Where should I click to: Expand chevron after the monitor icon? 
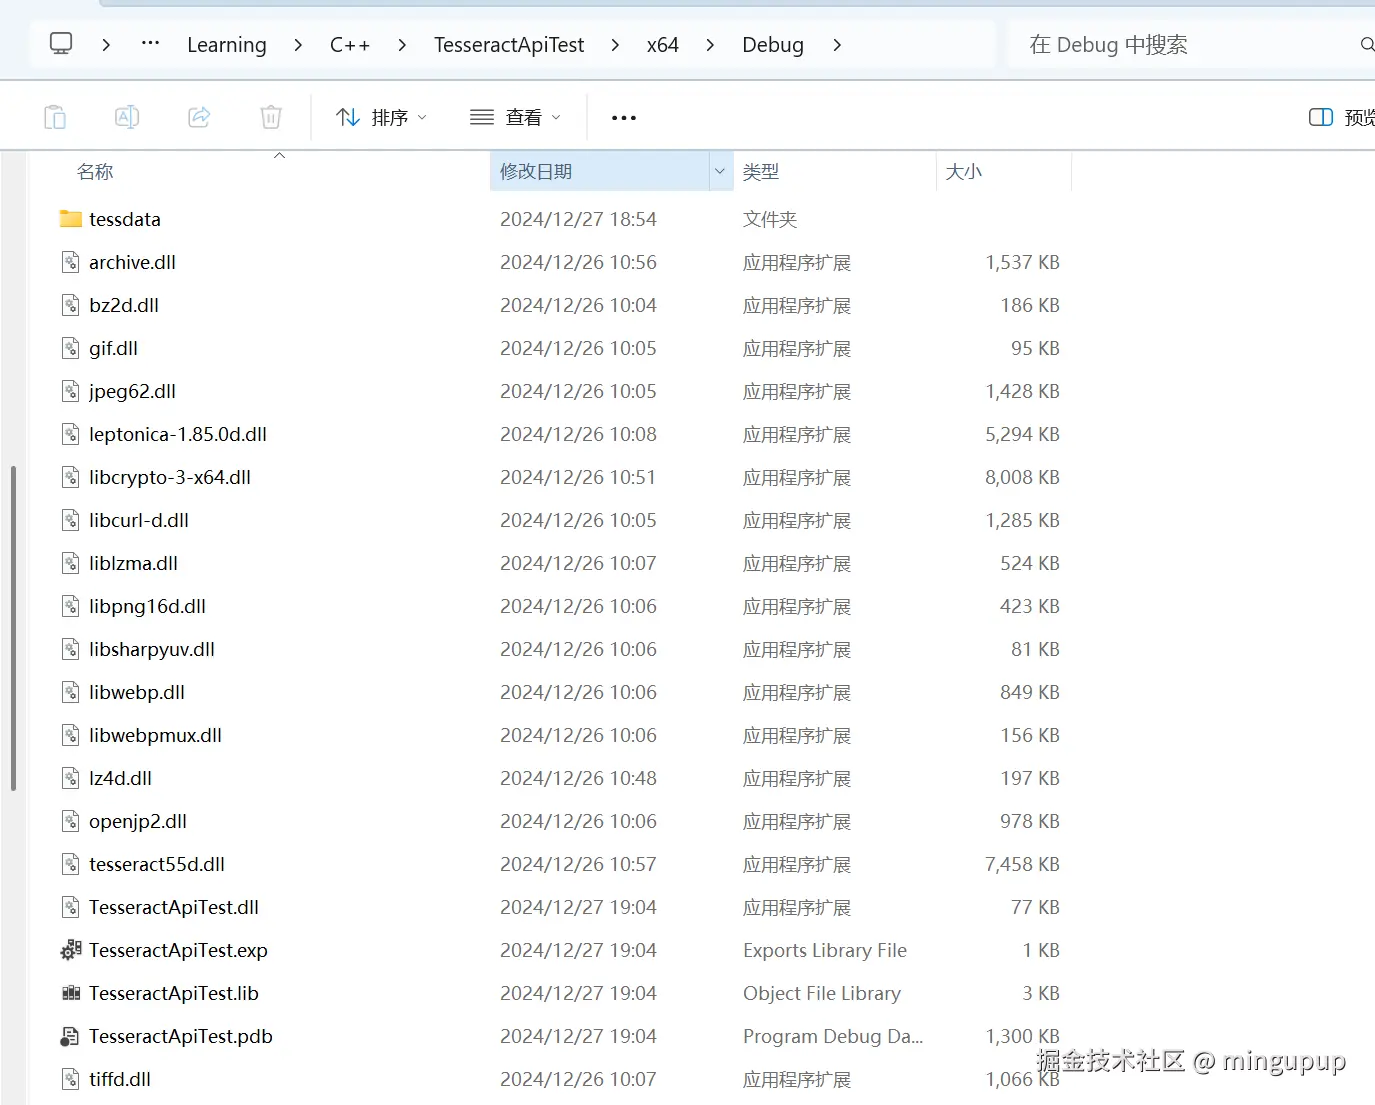(x=106, y=45)
